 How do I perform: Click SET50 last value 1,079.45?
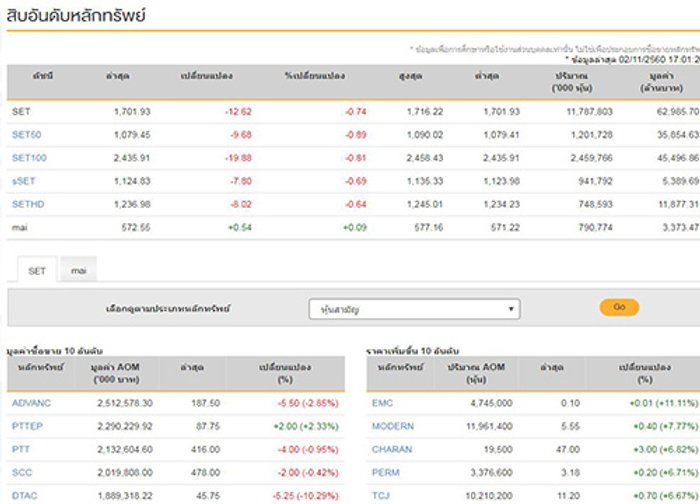[x=132, y=134]
